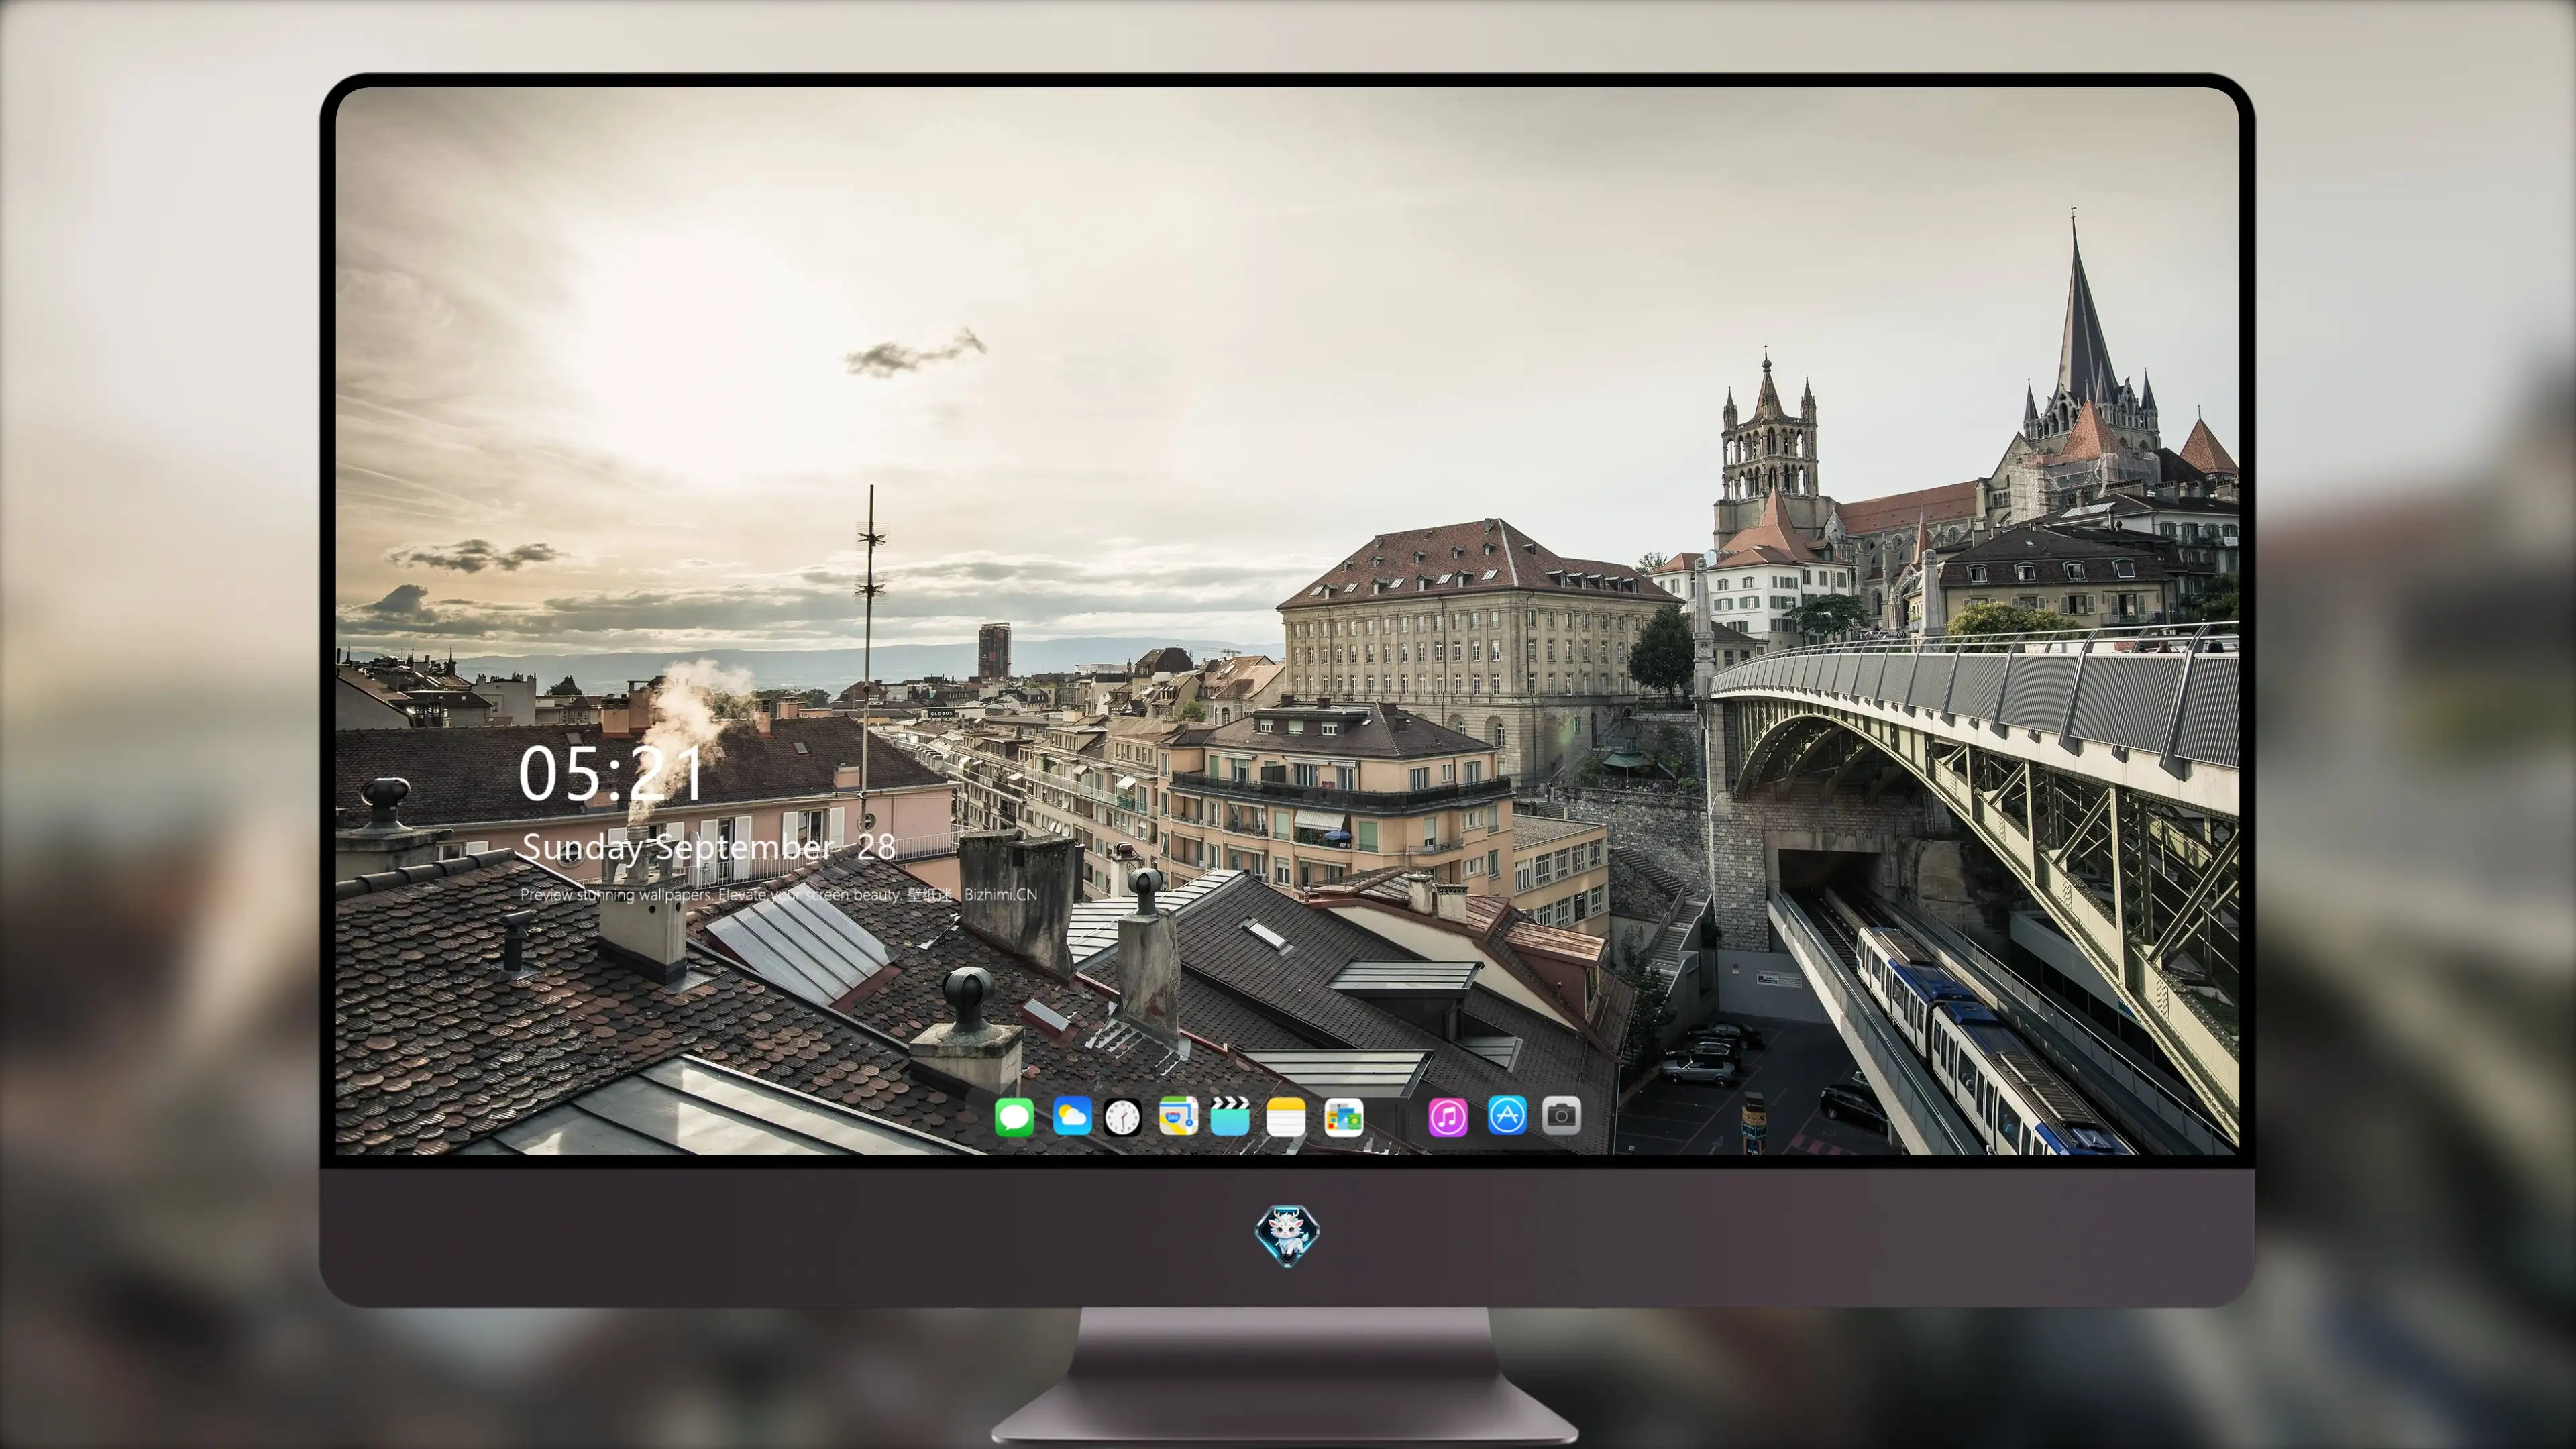Open the Videos clapperboard app in the dock
The height and width of the screenshot is (1449, 2576).
[x=1230, y=1116]
